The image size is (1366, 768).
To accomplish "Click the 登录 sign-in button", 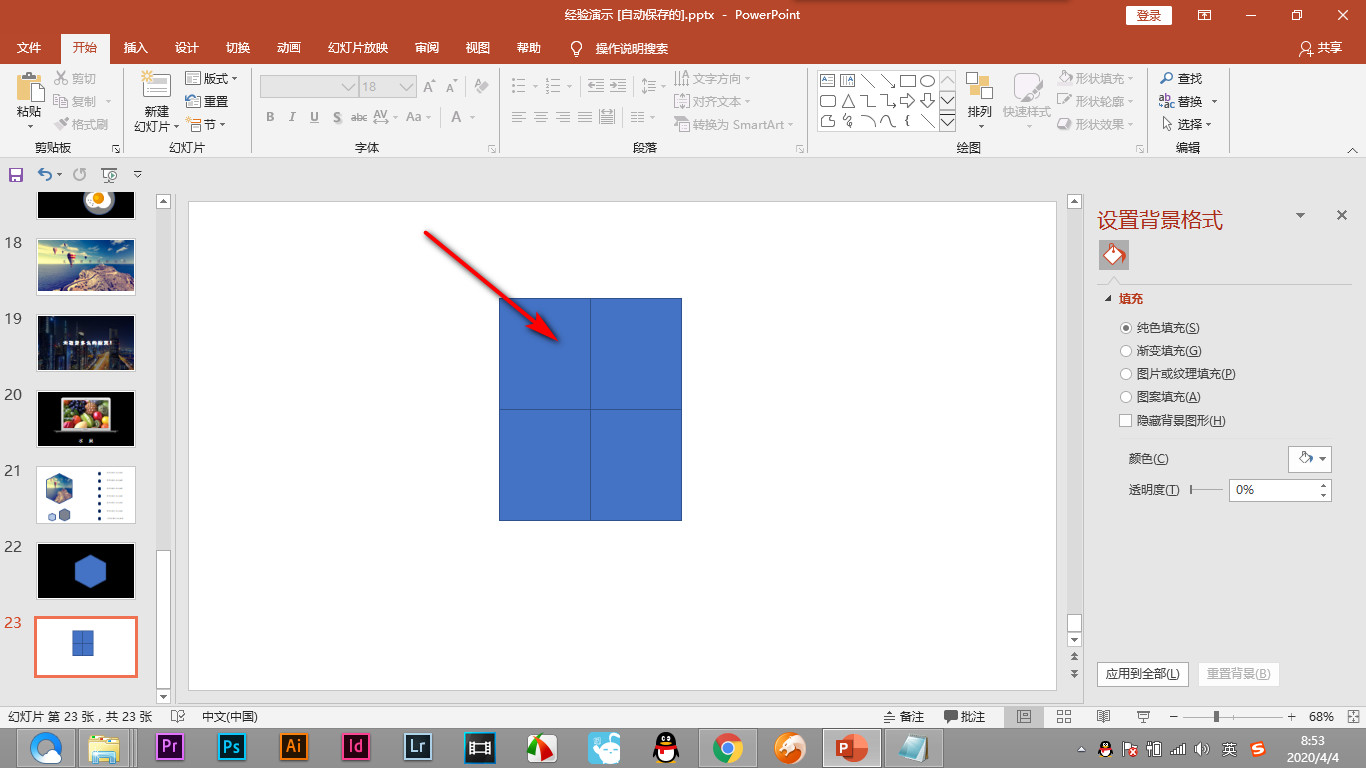I will (x=1148, y=15).
